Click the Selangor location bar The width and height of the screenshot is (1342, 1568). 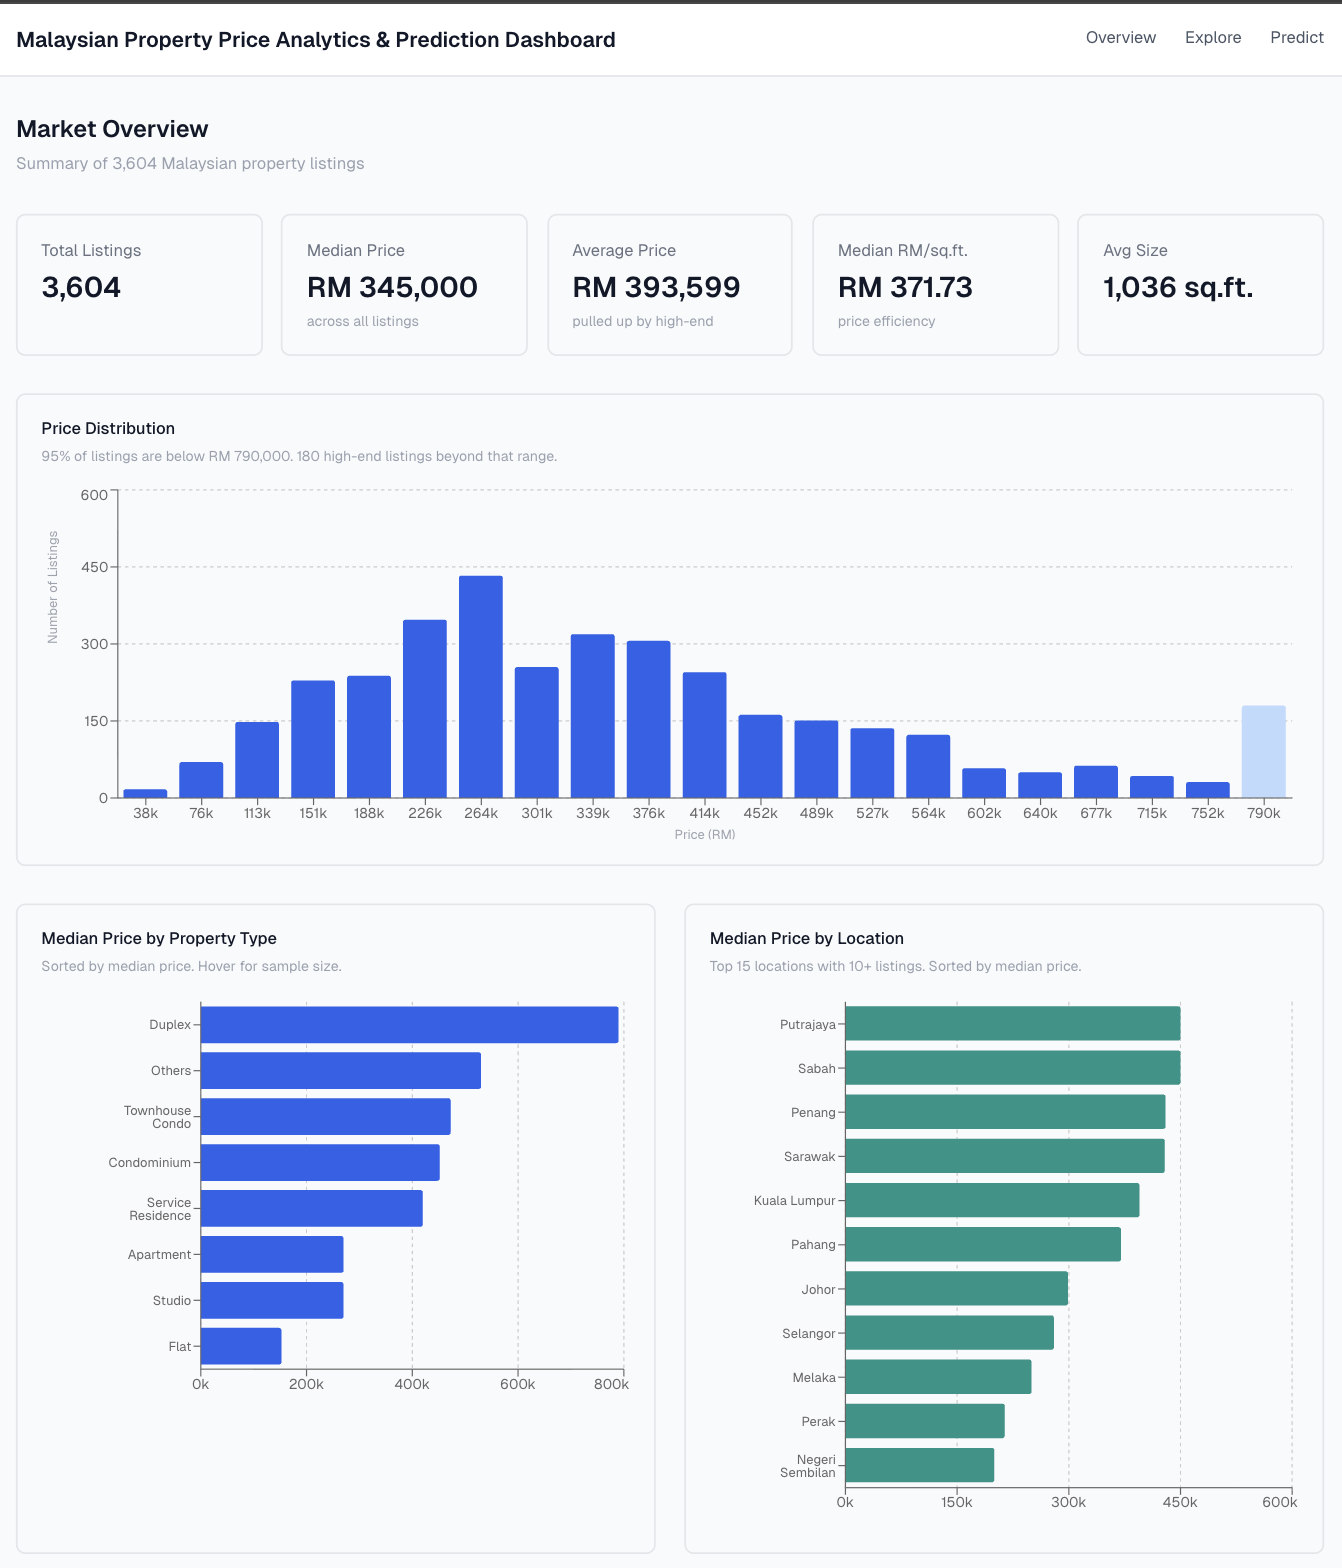(x=949, y=1333)
